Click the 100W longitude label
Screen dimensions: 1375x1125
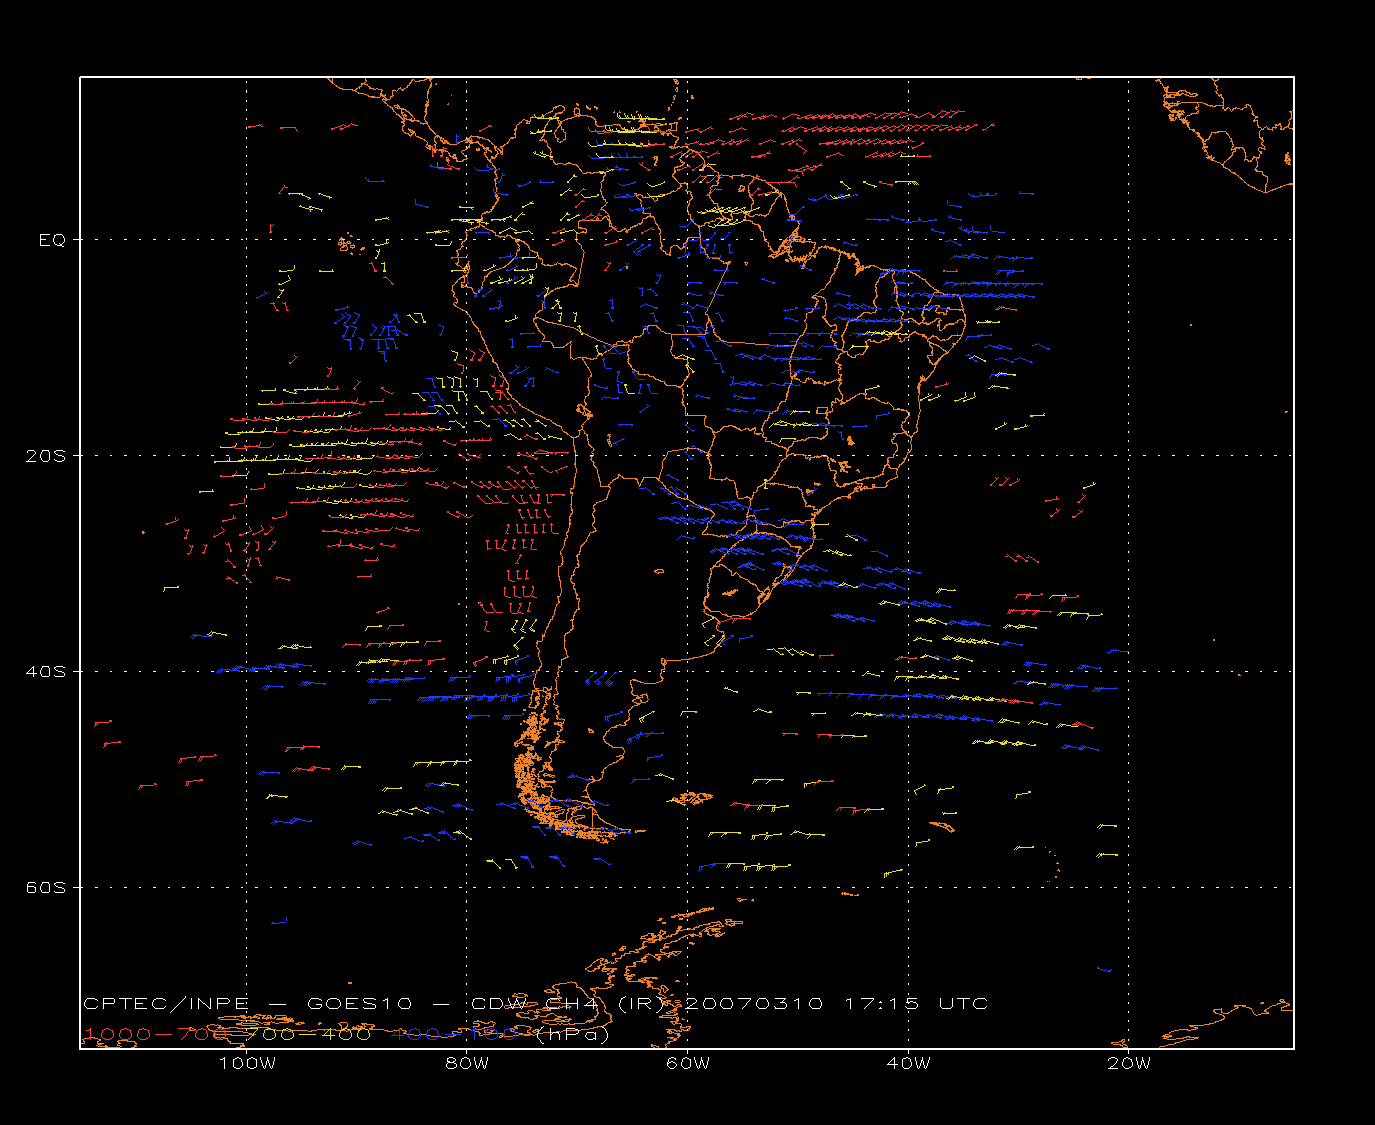click(247, 1063)
